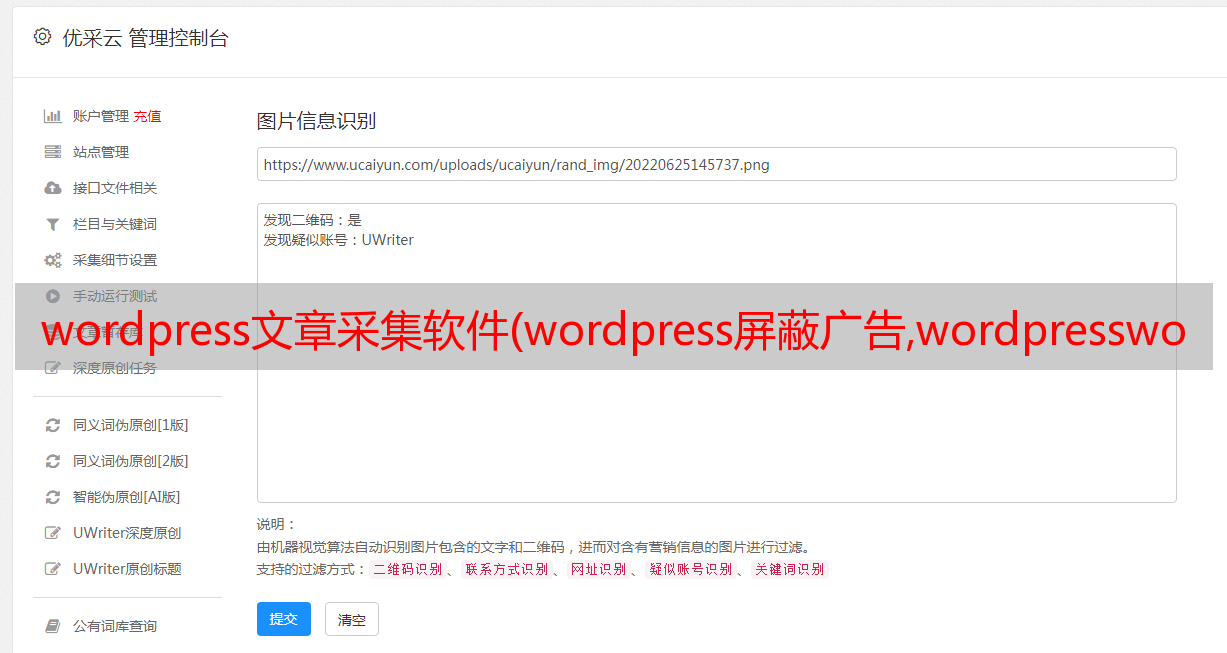Viewport: 1227px width, 653px height.
Task: Click the cloud upload icon for 接口文件相关
Action: [53, 188]
